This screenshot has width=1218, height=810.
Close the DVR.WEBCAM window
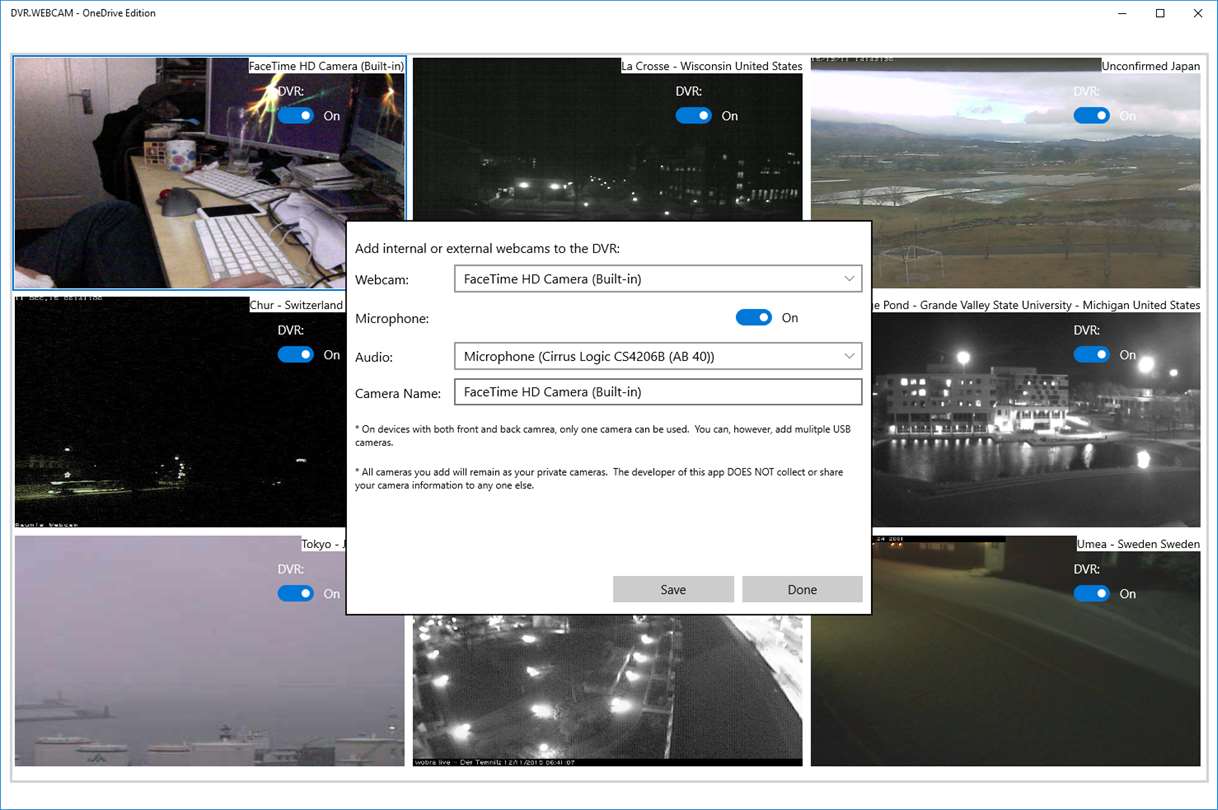[1198, 13]
